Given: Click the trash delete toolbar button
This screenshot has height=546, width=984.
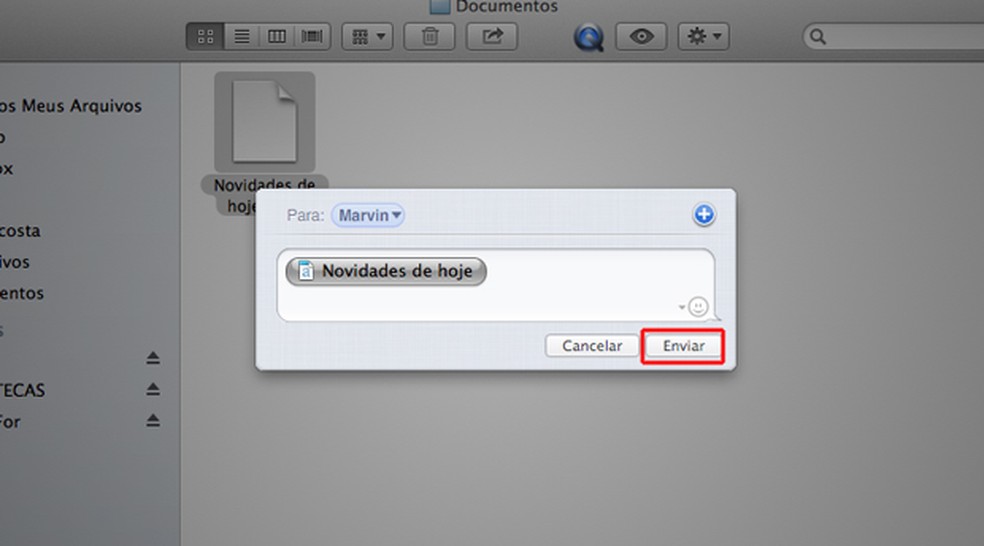Looking at the screenshot, I should tap(430, 36).
